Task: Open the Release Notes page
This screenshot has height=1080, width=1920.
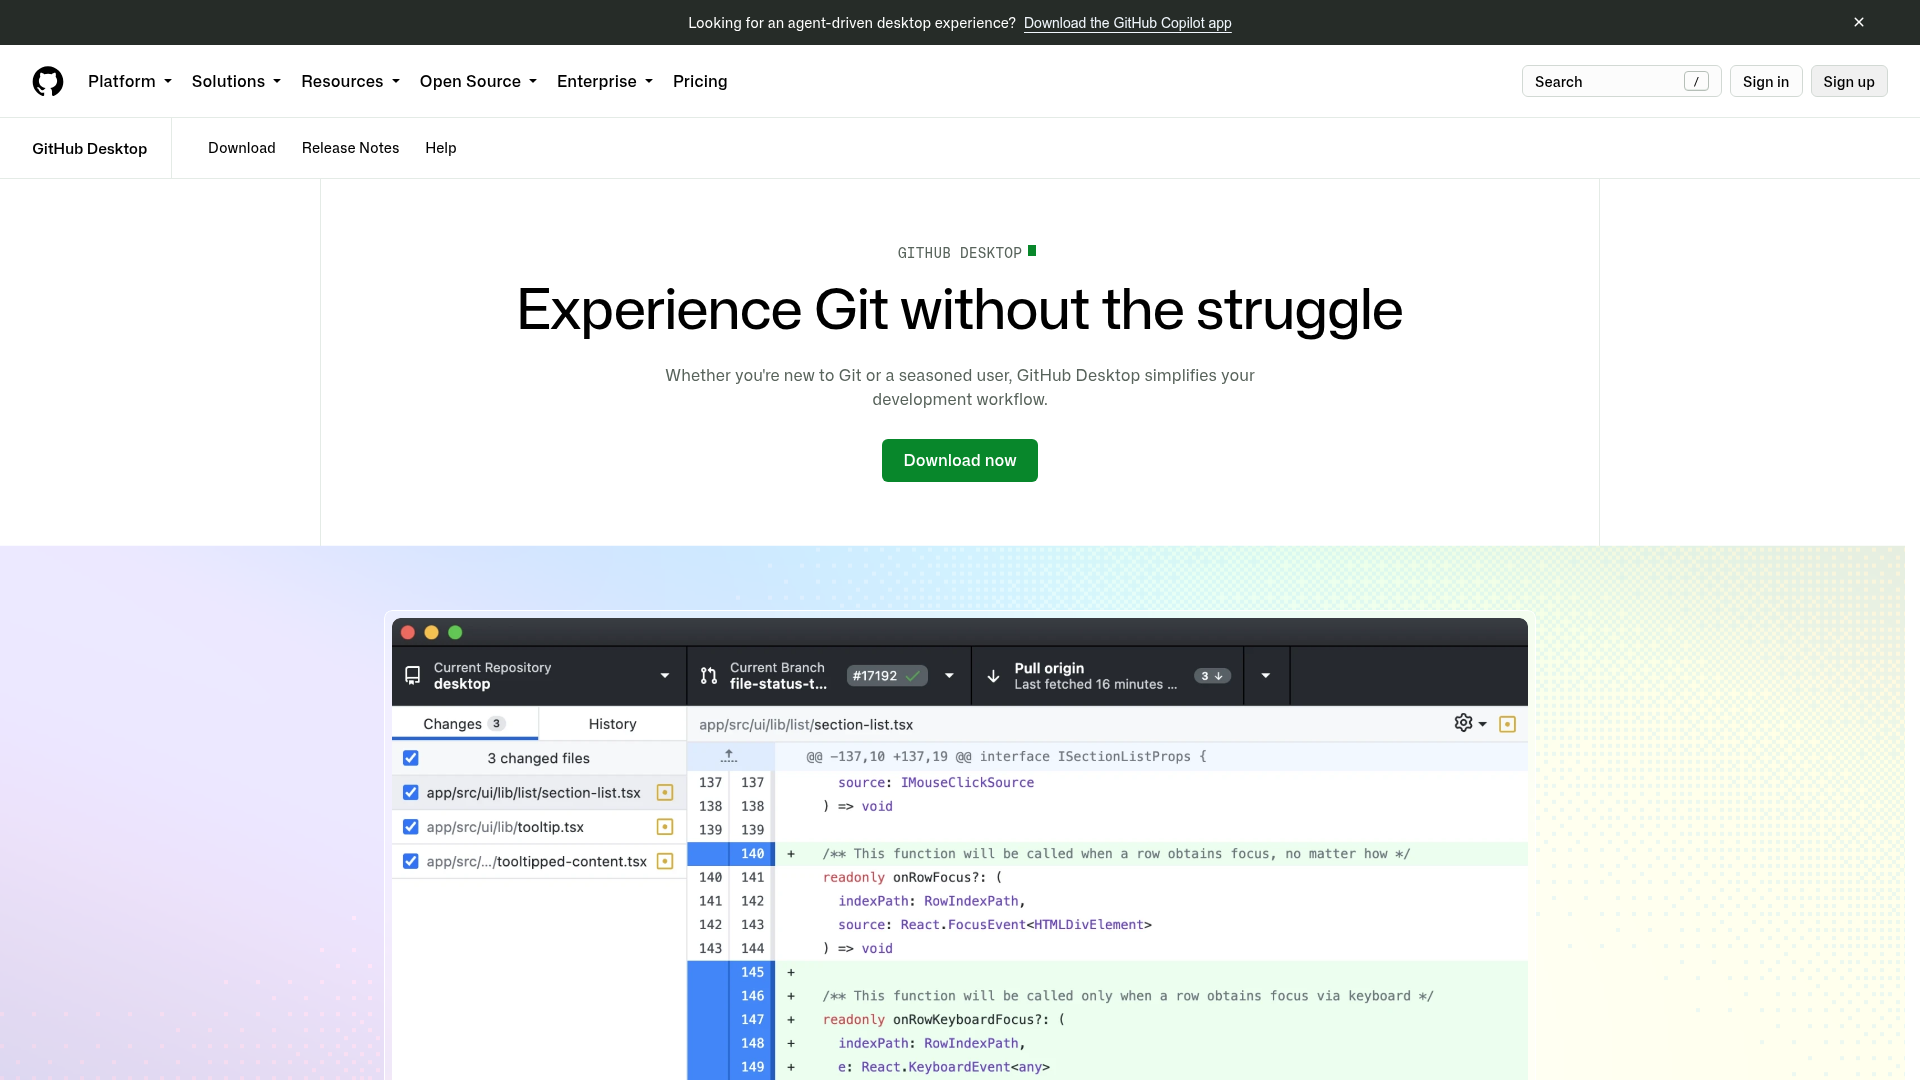Action: [350, 148]
